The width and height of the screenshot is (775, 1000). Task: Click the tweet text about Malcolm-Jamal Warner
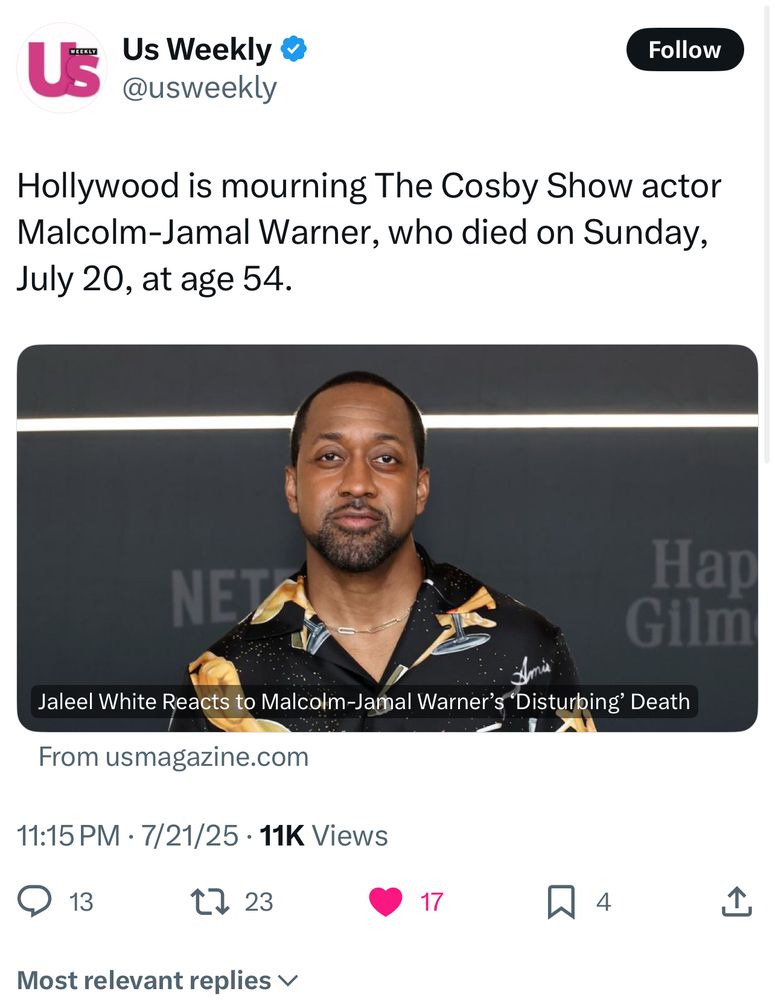[x=368, y=232]
